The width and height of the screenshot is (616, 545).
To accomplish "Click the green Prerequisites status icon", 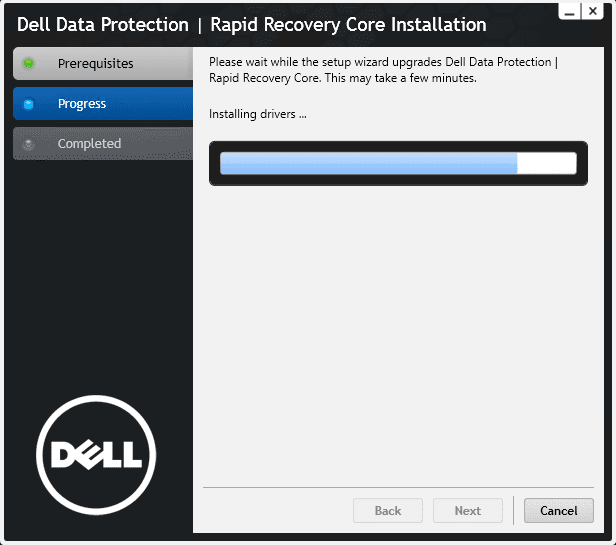I will (x=29, y=64).
